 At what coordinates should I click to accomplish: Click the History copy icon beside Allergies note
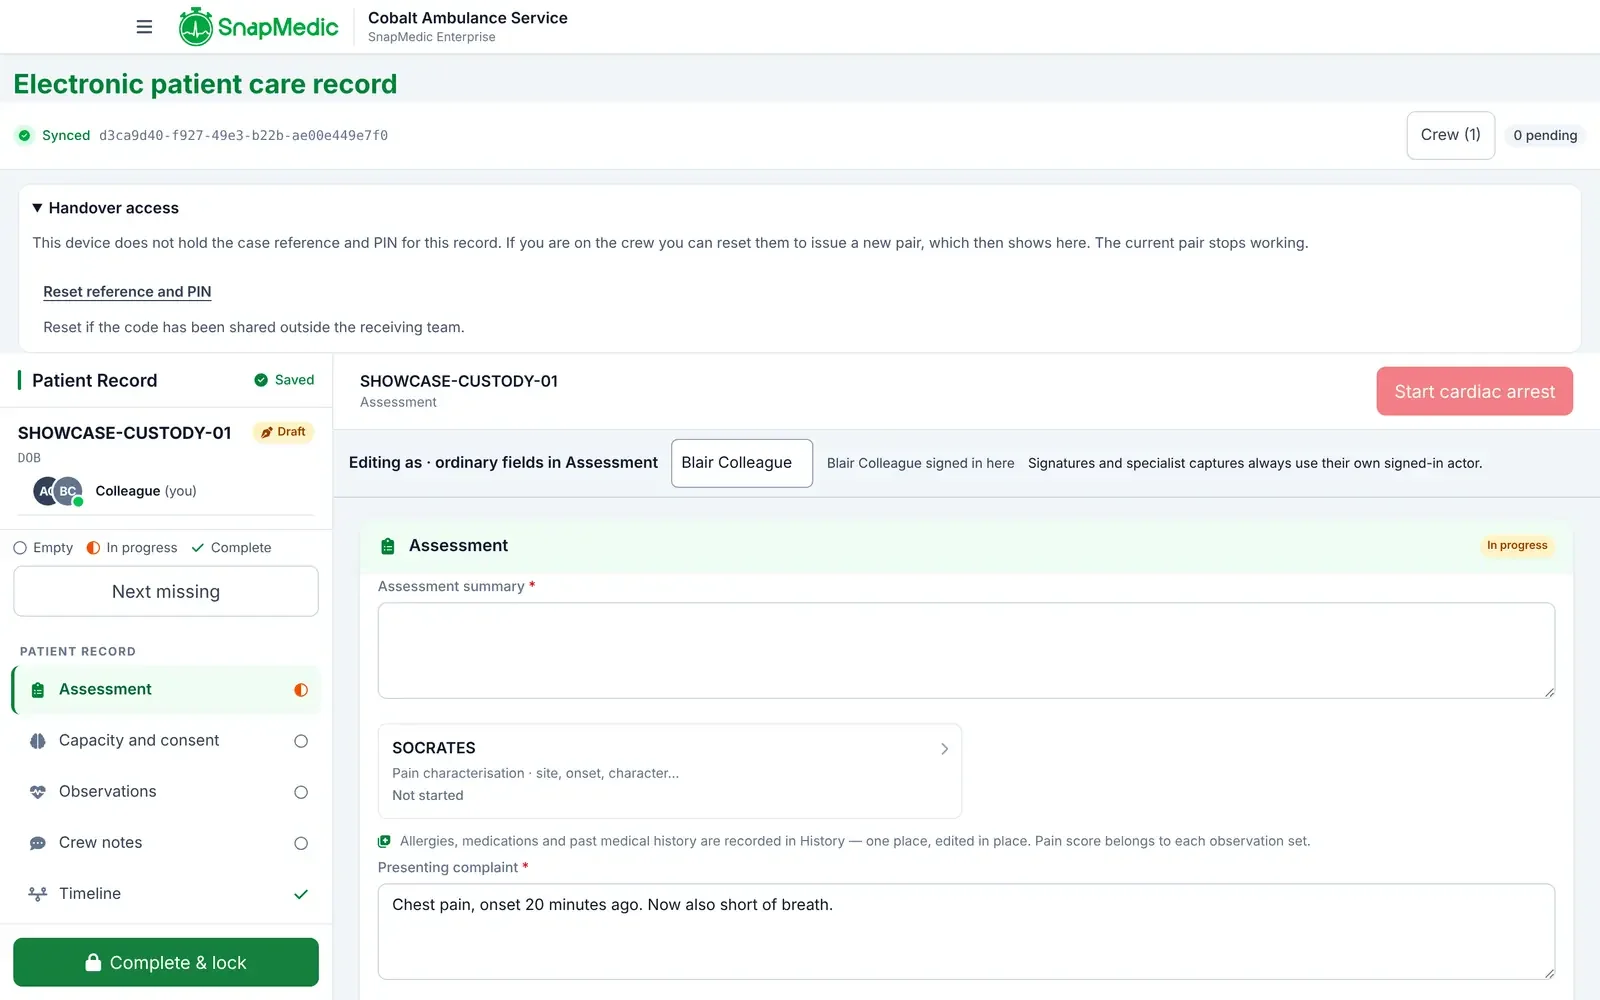384,841
